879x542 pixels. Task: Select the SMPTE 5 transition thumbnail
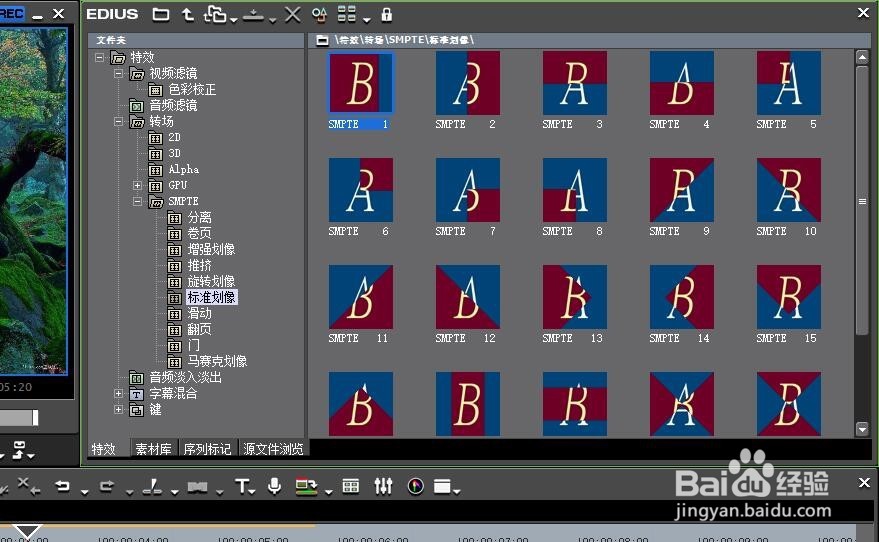click(x=789, y=83)
